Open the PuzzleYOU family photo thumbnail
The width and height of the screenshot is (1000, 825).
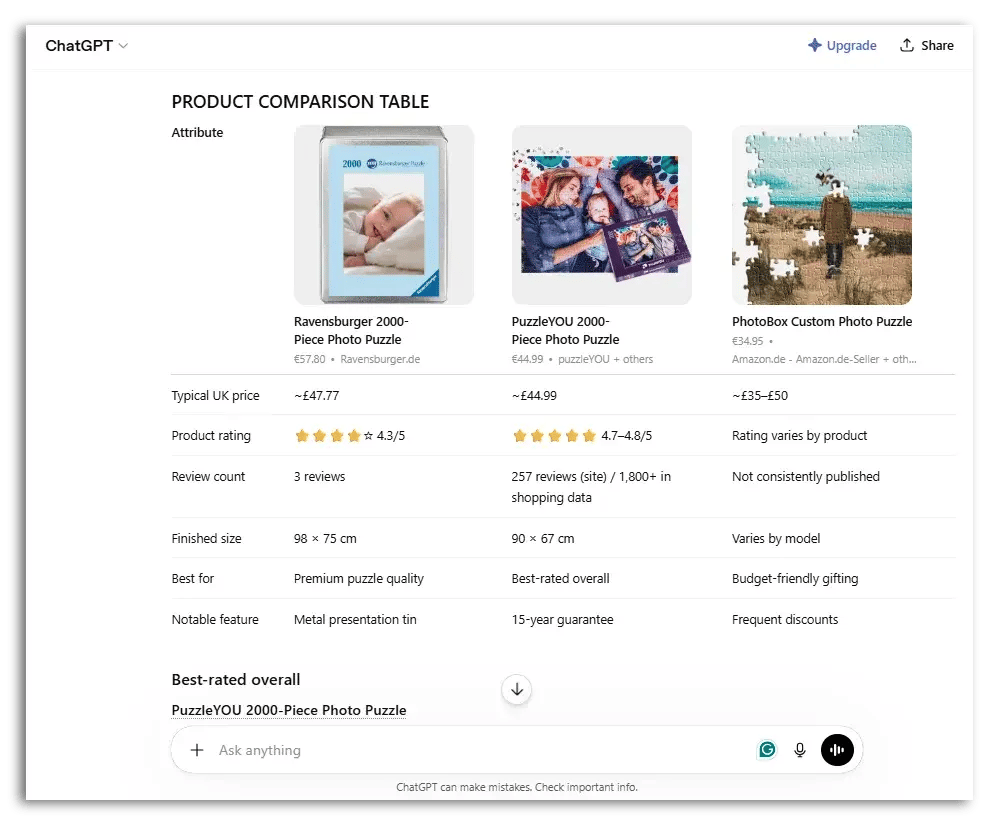[x=601, y=215]
